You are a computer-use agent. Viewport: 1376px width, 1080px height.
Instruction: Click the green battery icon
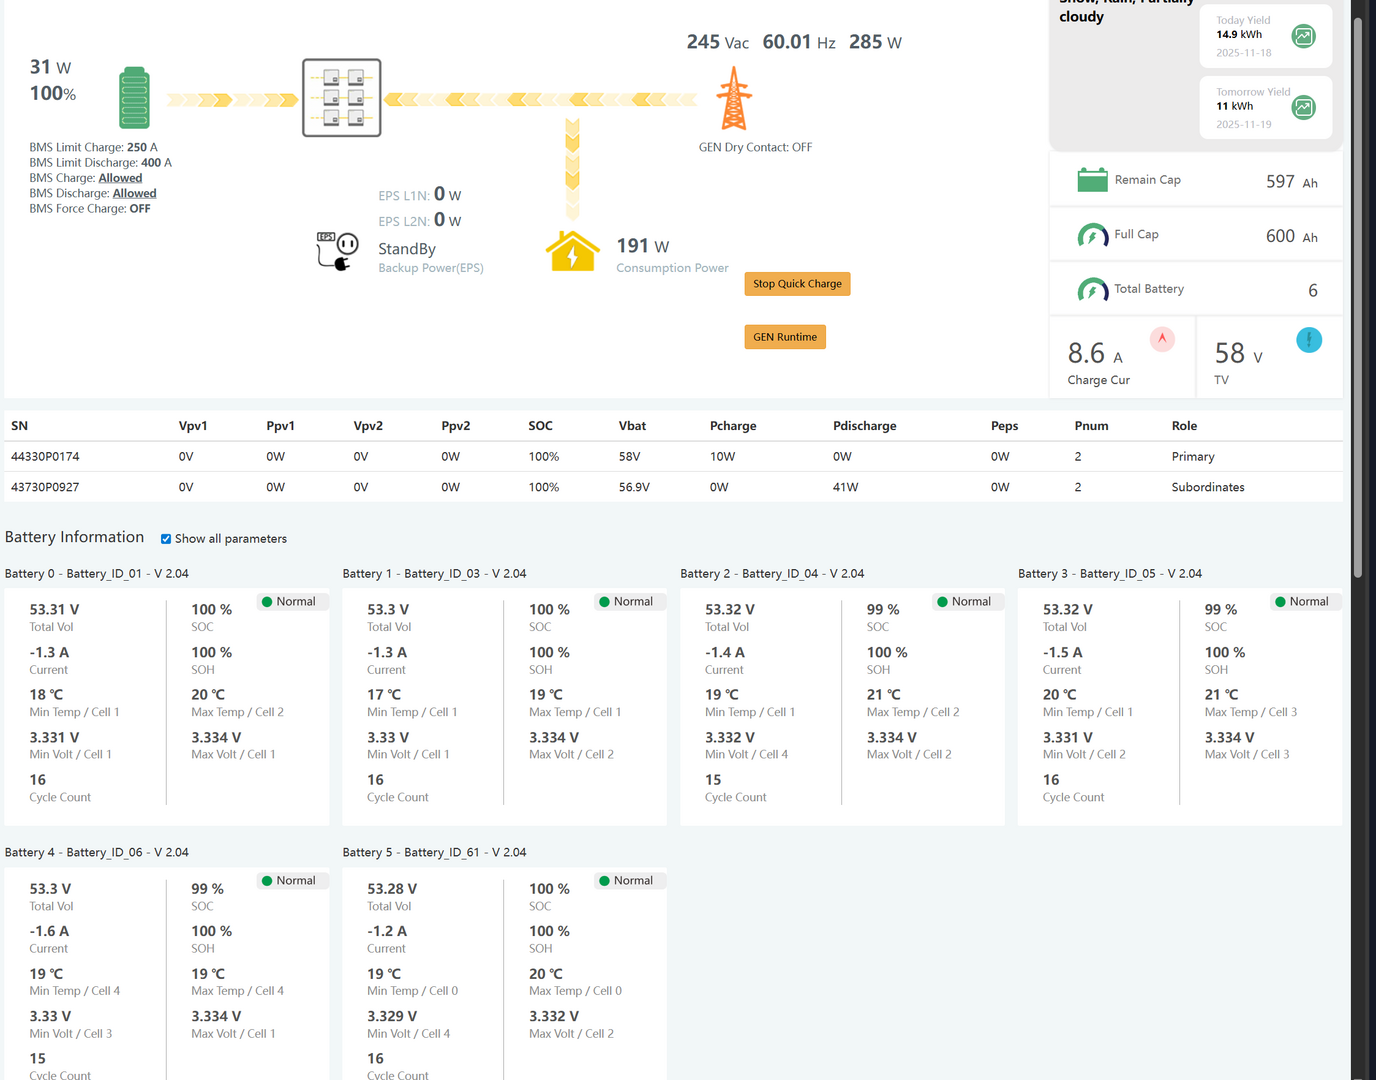tap(134, 98)
